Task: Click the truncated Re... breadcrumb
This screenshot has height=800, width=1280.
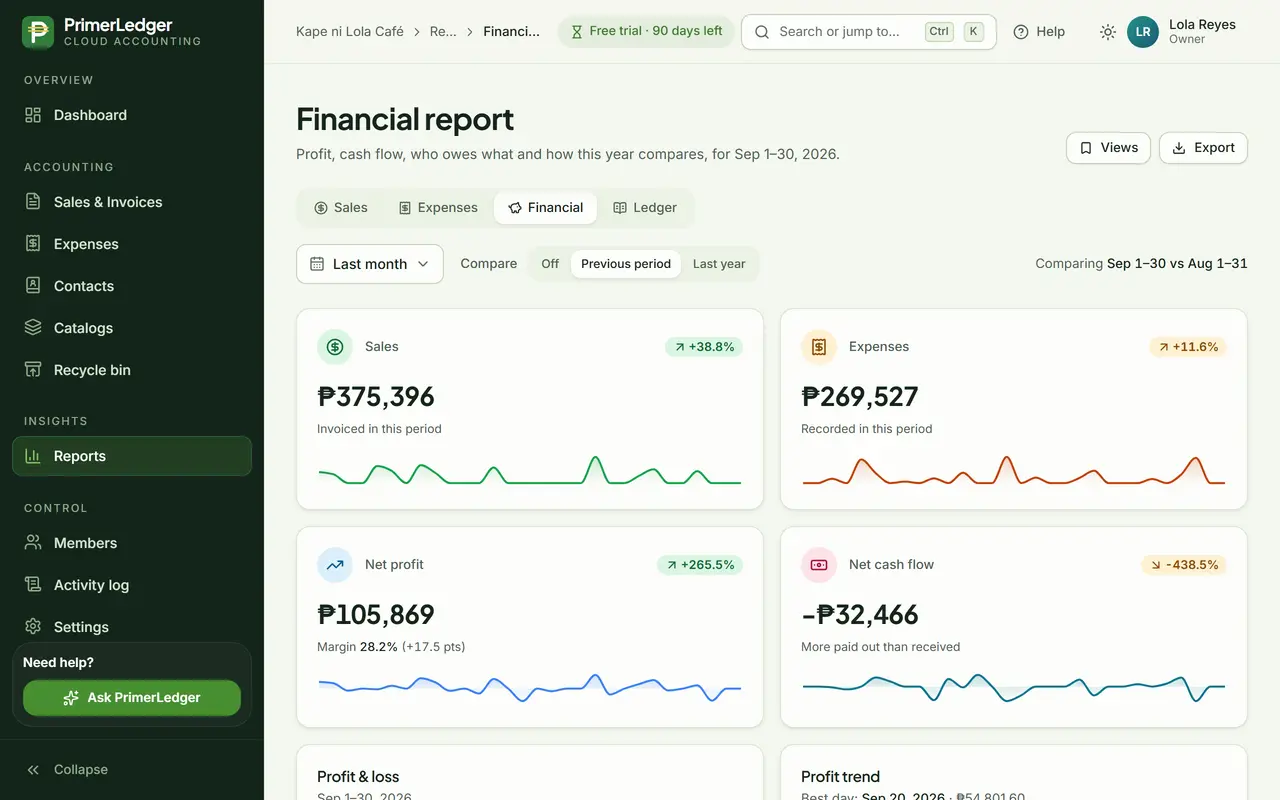Action: click(x=443, y=31)
